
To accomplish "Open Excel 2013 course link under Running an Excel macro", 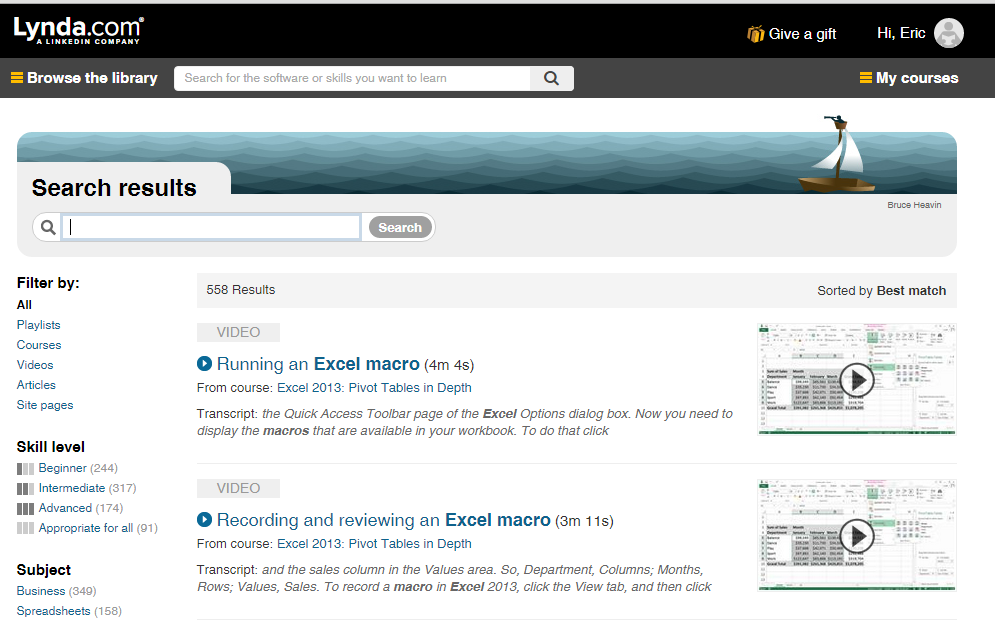I will click(x=374, y=388).
